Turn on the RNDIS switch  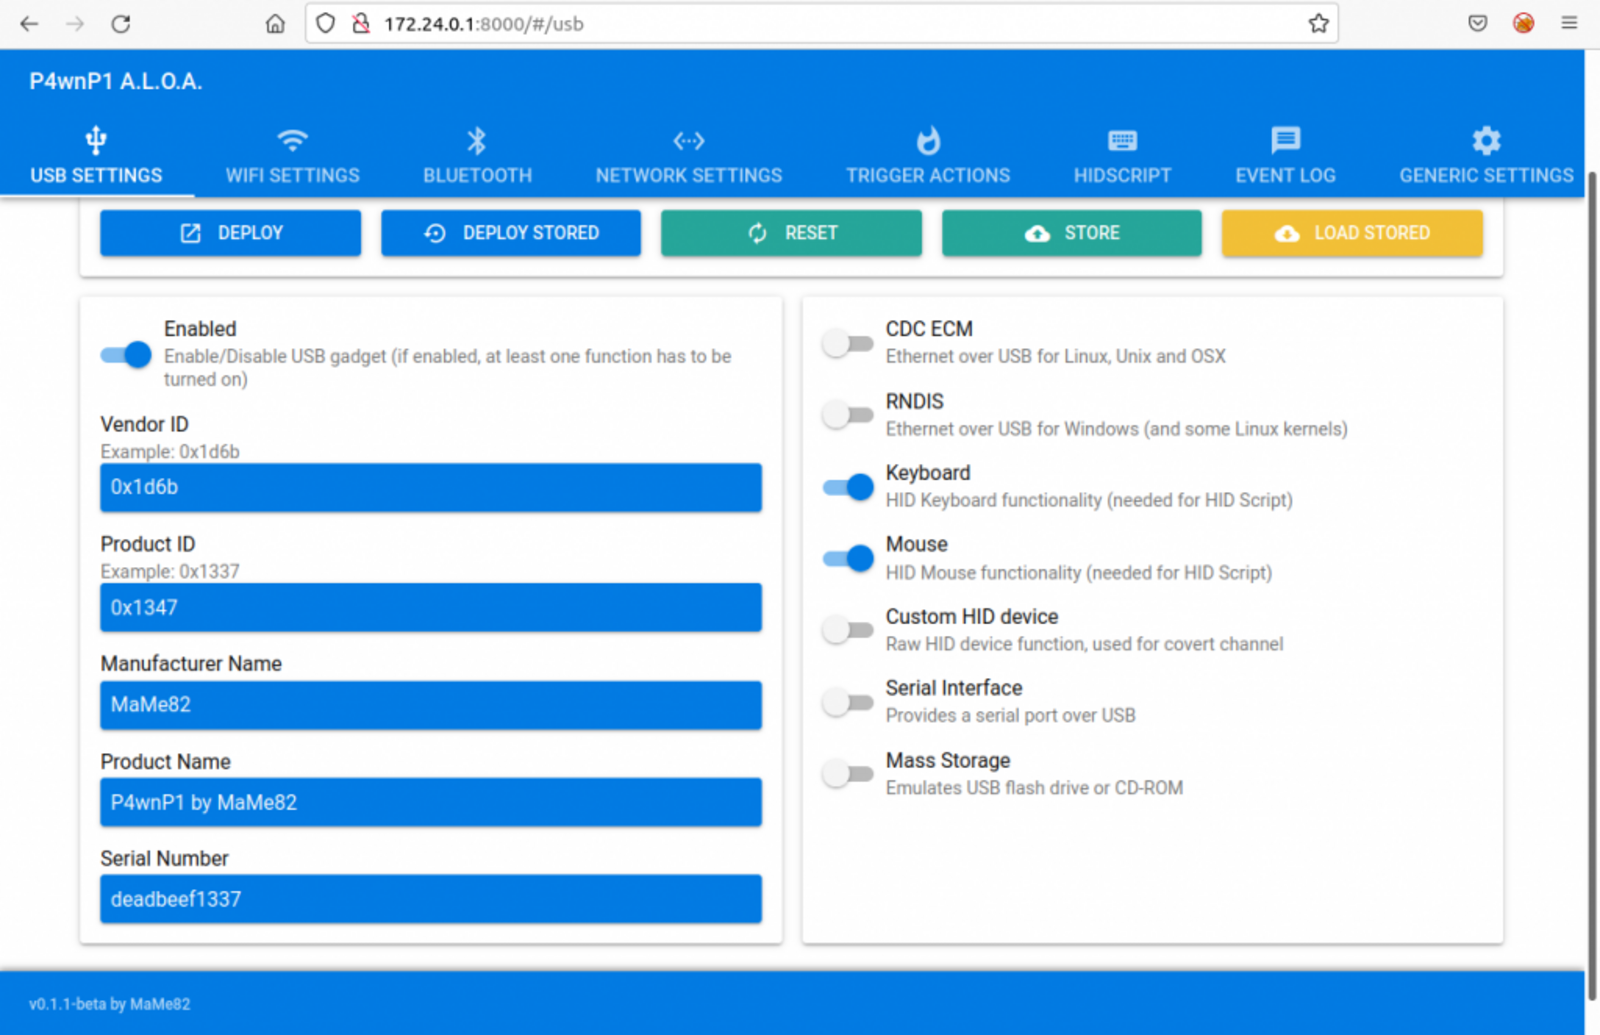(848, 415)
